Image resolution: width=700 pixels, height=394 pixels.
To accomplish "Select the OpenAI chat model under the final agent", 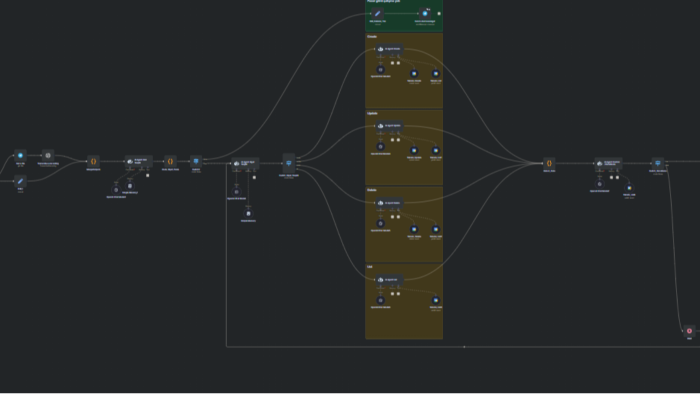I will [x=600, y=184].
